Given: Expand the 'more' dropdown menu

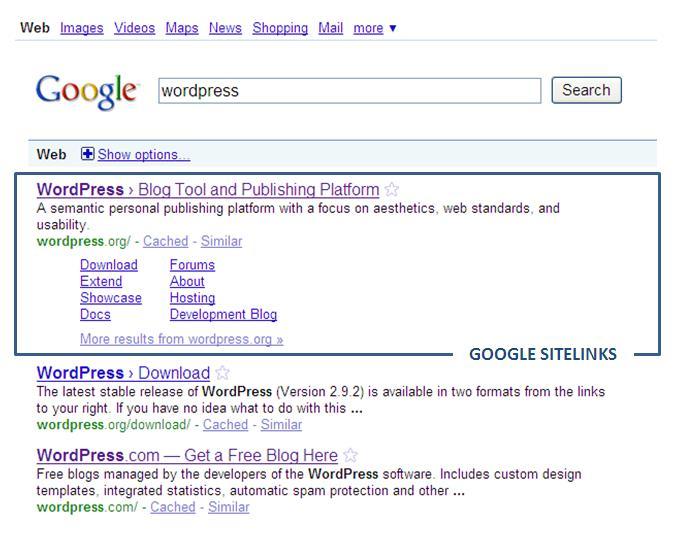Looking at the screenshot, I should [375, 28].
